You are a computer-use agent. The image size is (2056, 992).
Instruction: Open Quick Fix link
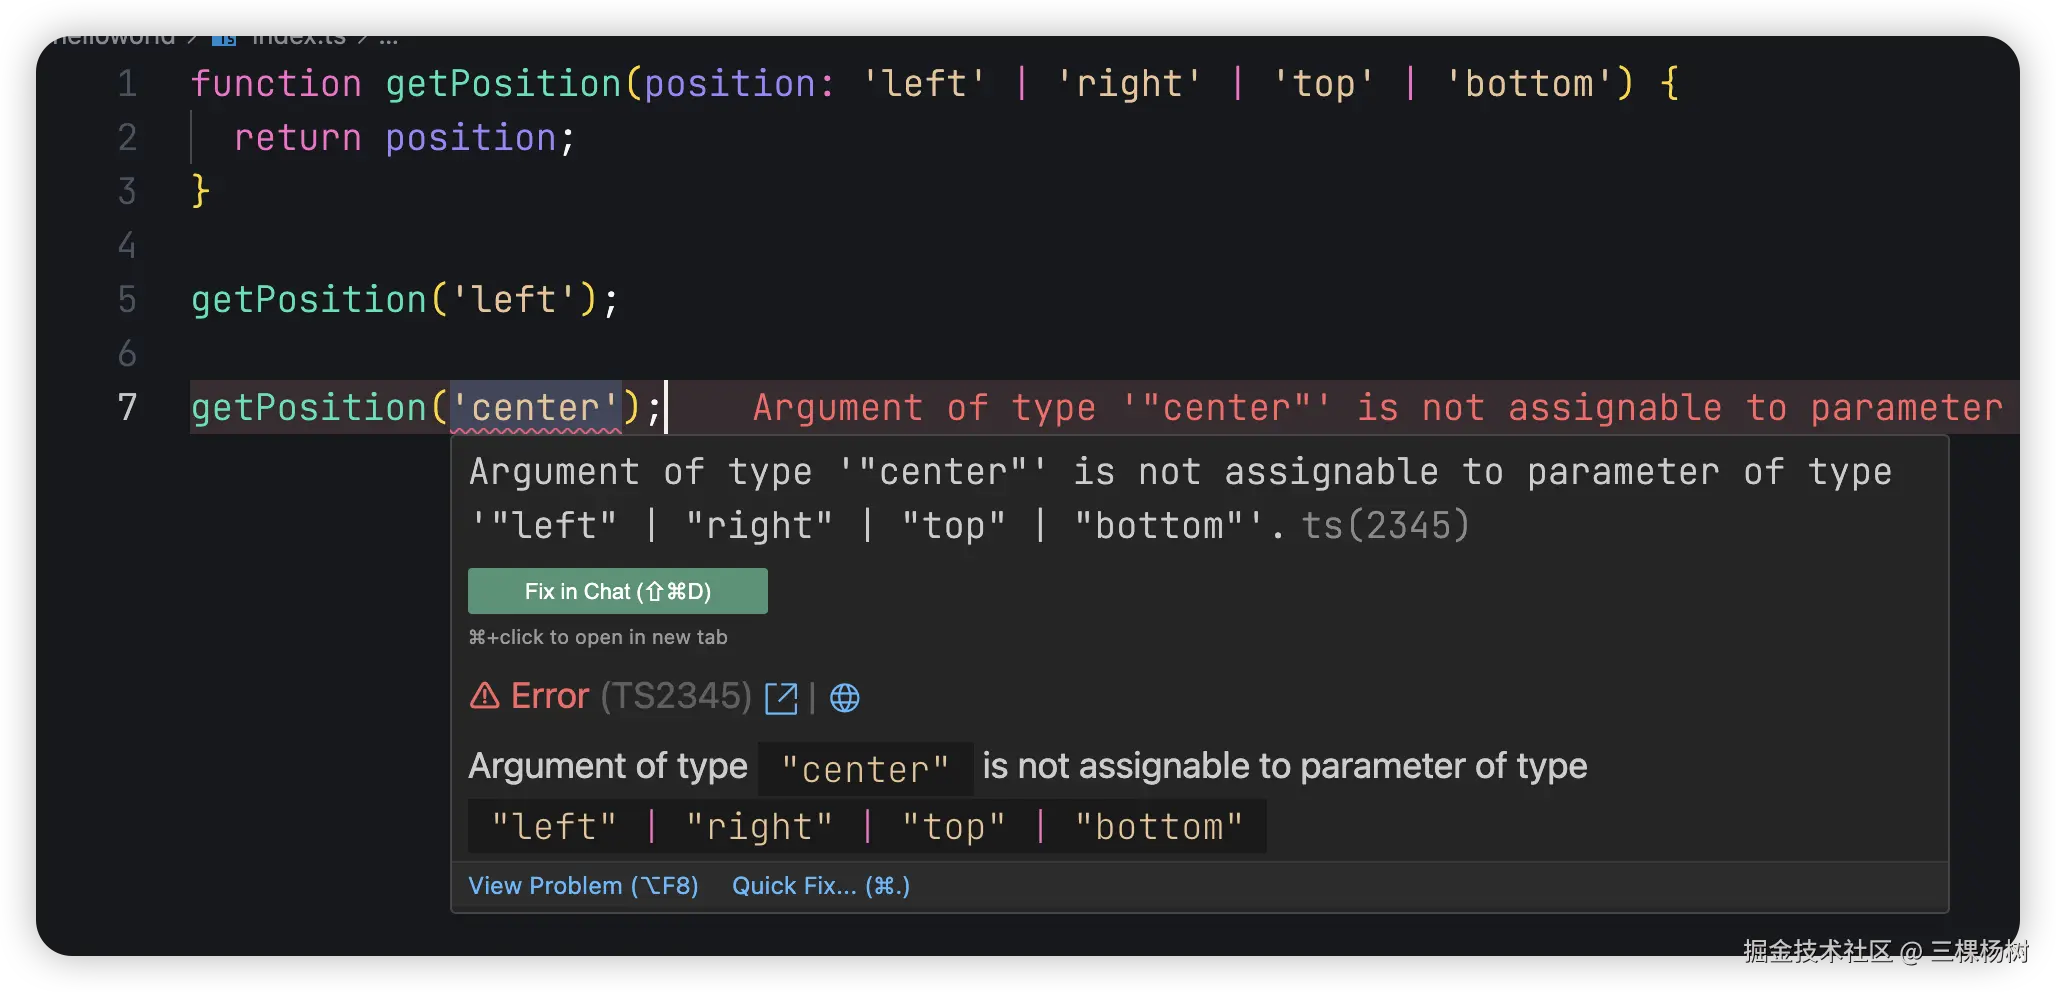tap(821, 886)
